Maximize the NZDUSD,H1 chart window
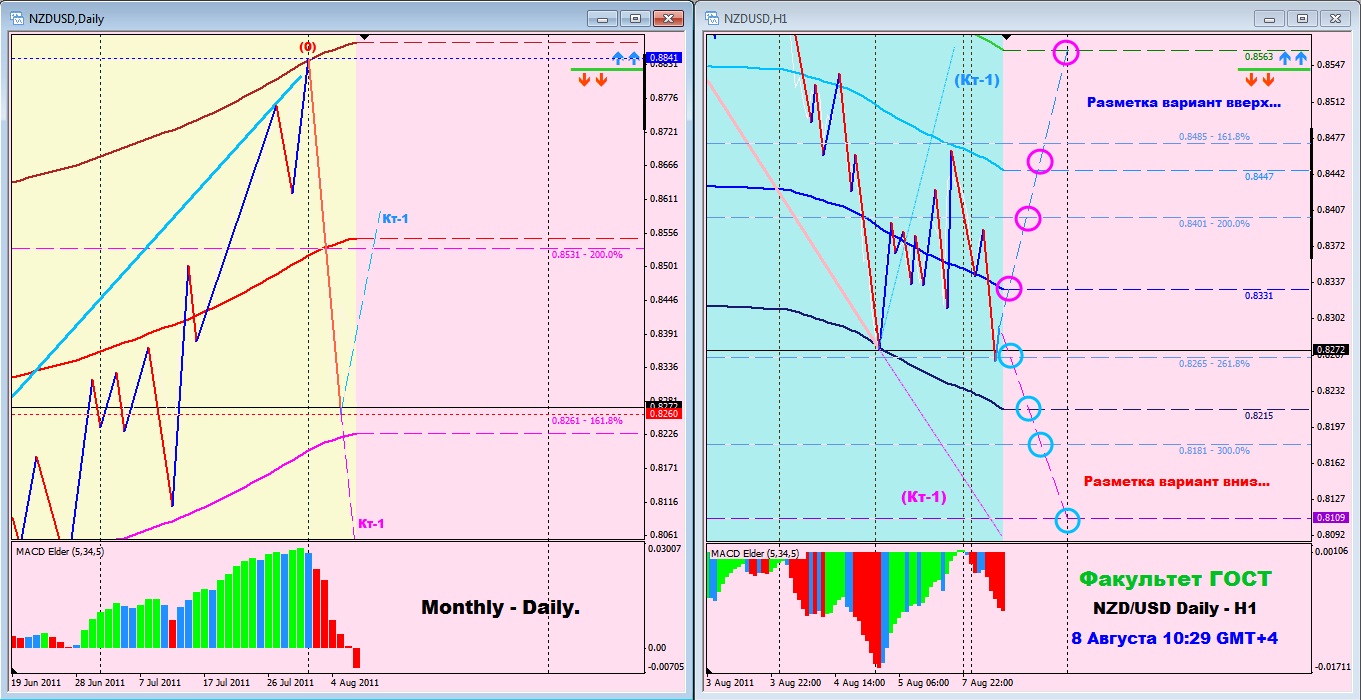The height and width of the screenshot is (700, 1361). click(x=1301, y=18)
